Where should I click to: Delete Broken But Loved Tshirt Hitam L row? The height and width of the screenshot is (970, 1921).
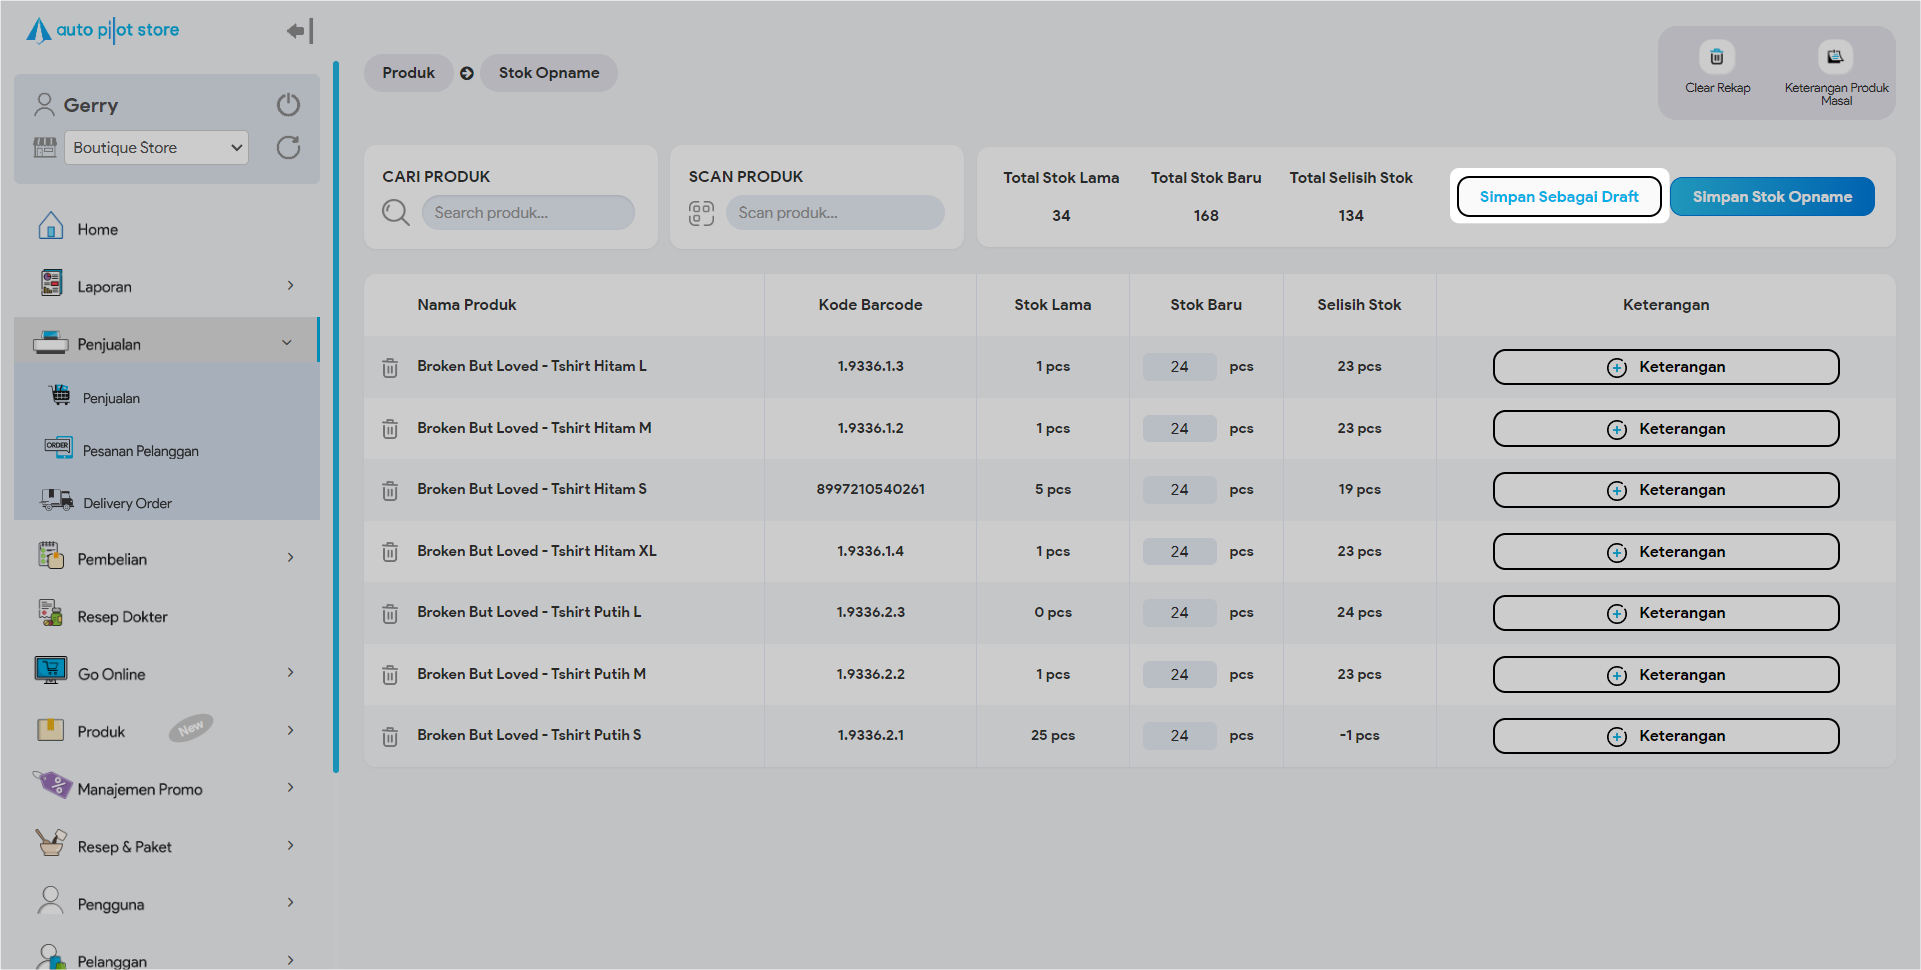(390, 368)
